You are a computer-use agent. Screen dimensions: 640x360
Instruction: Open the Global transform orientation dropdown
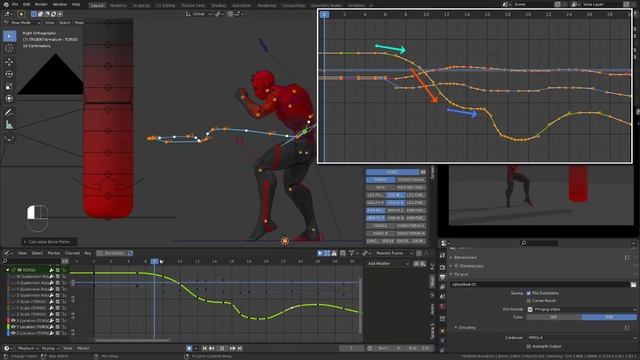pyautogui.click(x=198, y=14)
